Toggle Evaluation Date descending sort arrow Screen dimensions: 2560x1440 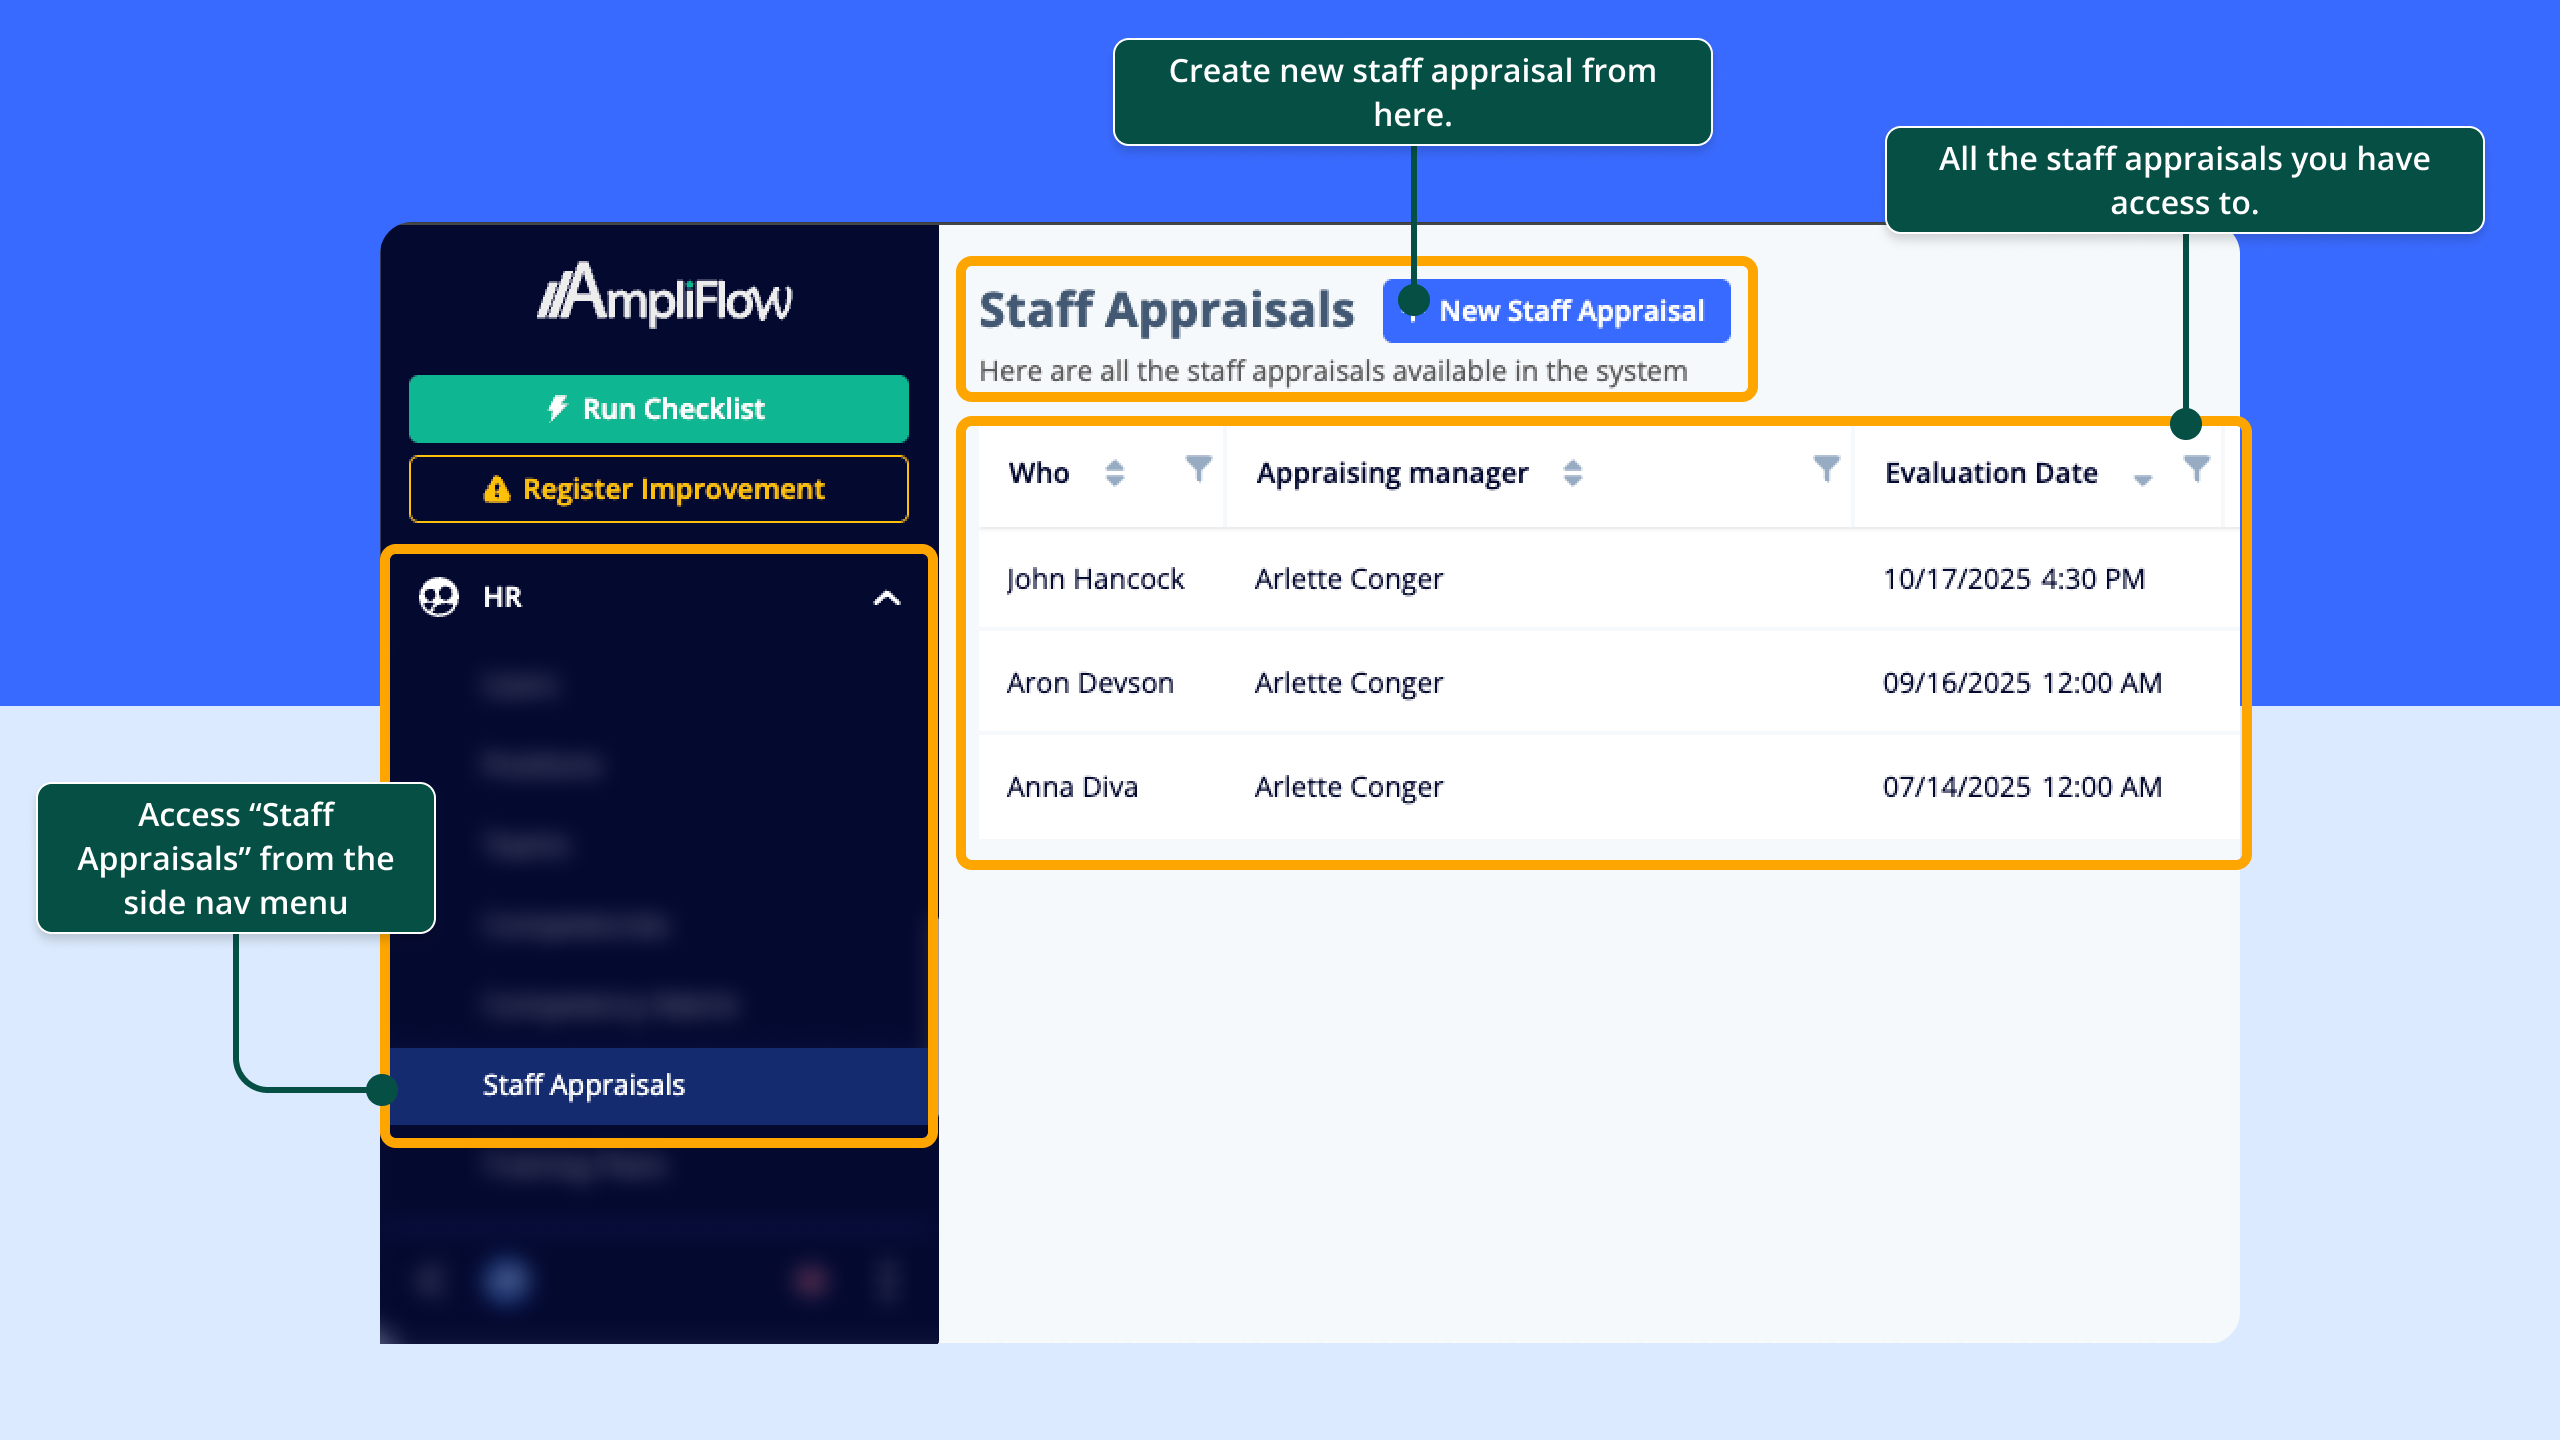pyautogui.click(x=2142, y=479)
